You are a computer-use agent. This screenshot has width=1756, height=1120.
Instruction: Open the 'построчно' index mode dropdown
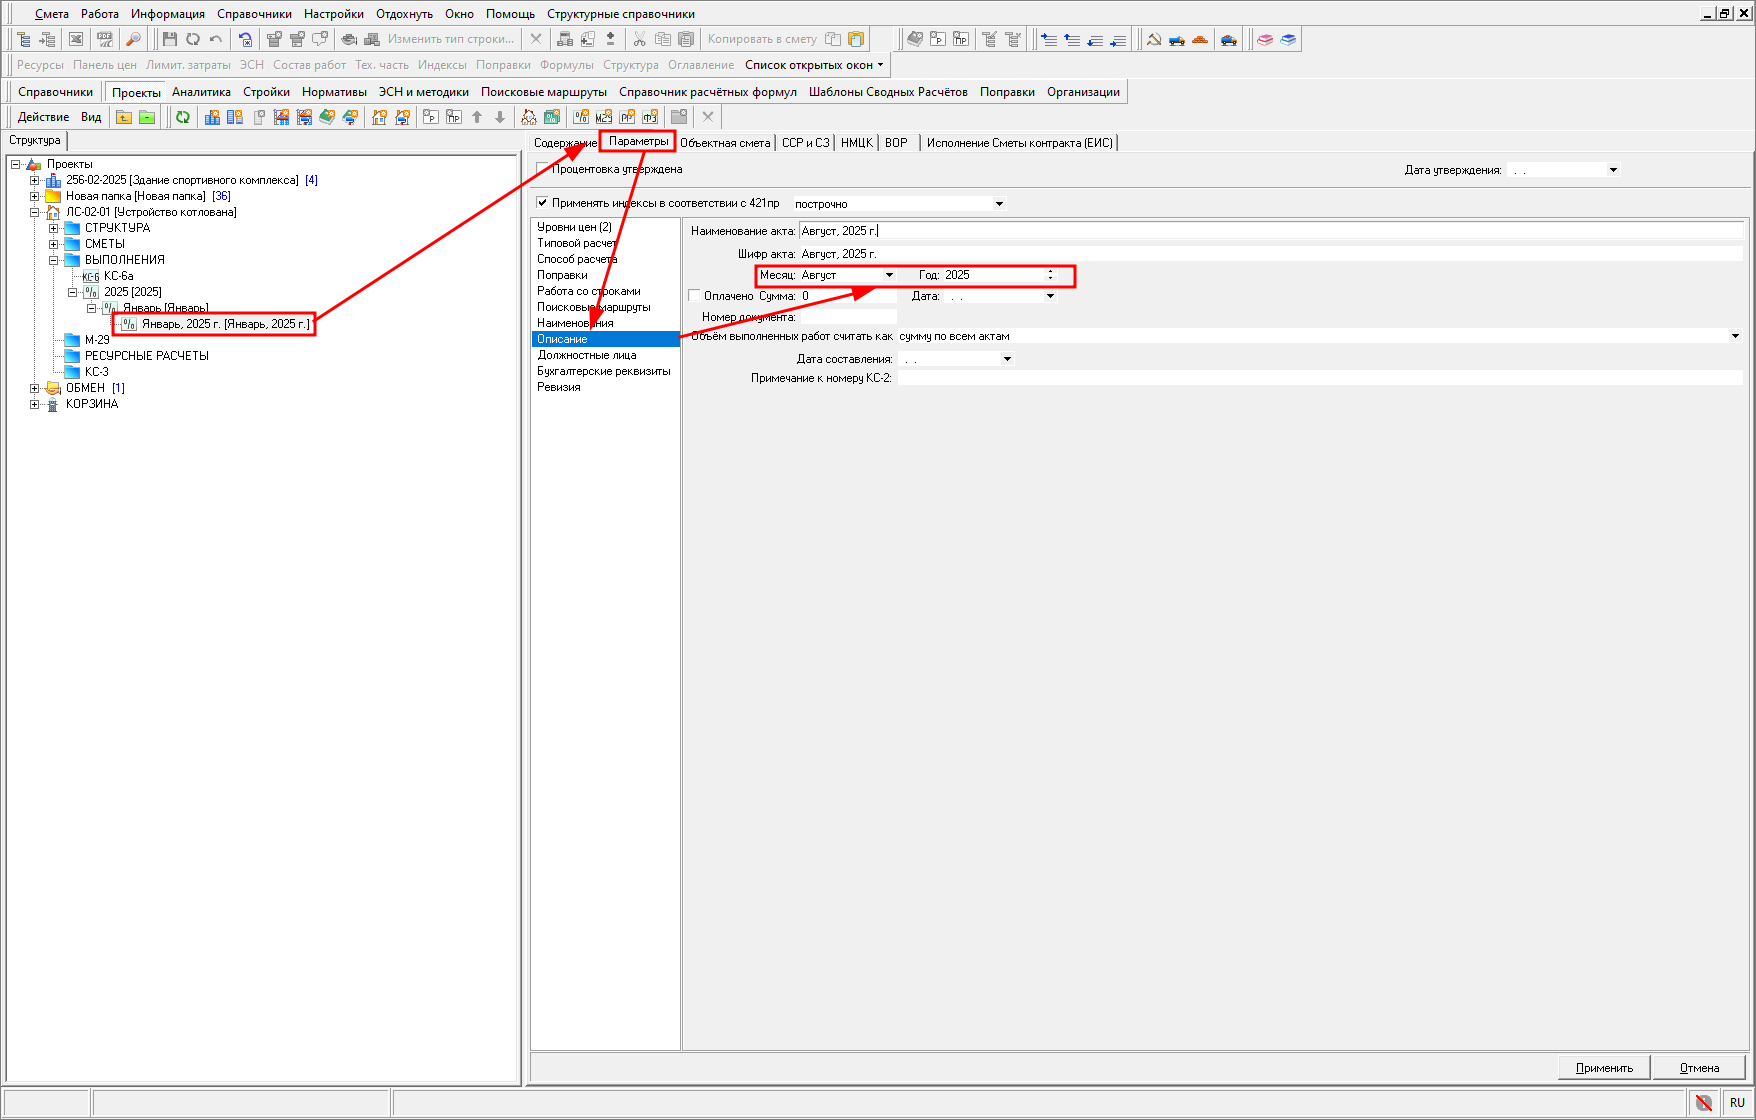pyautogui.click(x=998, y=204)
